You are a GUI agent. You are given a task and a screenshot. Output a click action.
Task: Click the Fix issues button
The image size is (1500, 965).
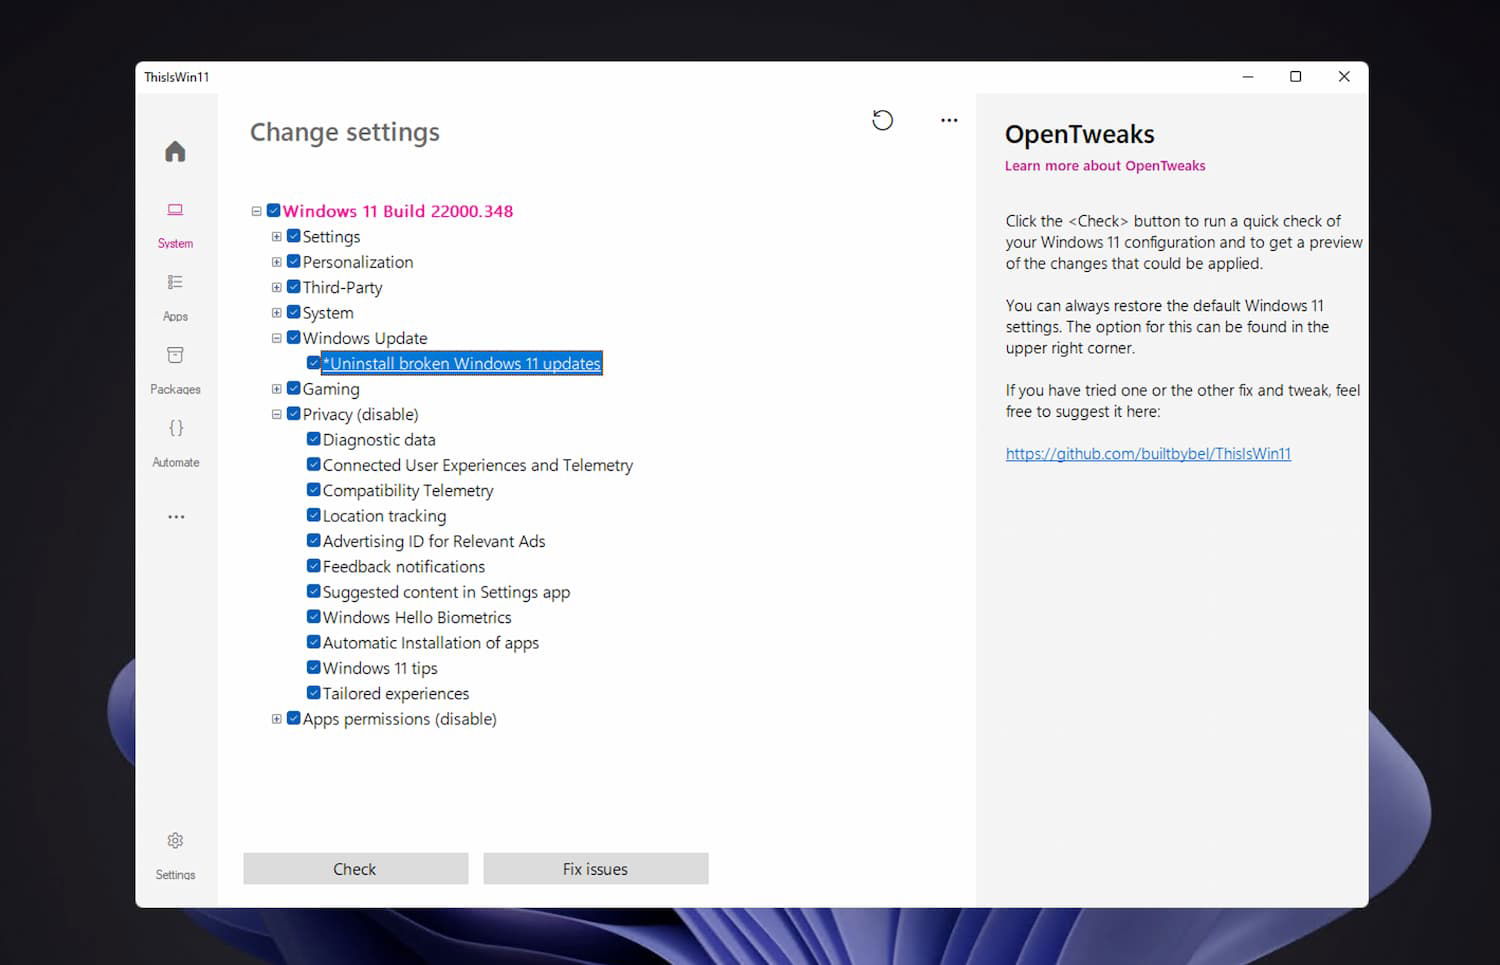click(595, 869)
